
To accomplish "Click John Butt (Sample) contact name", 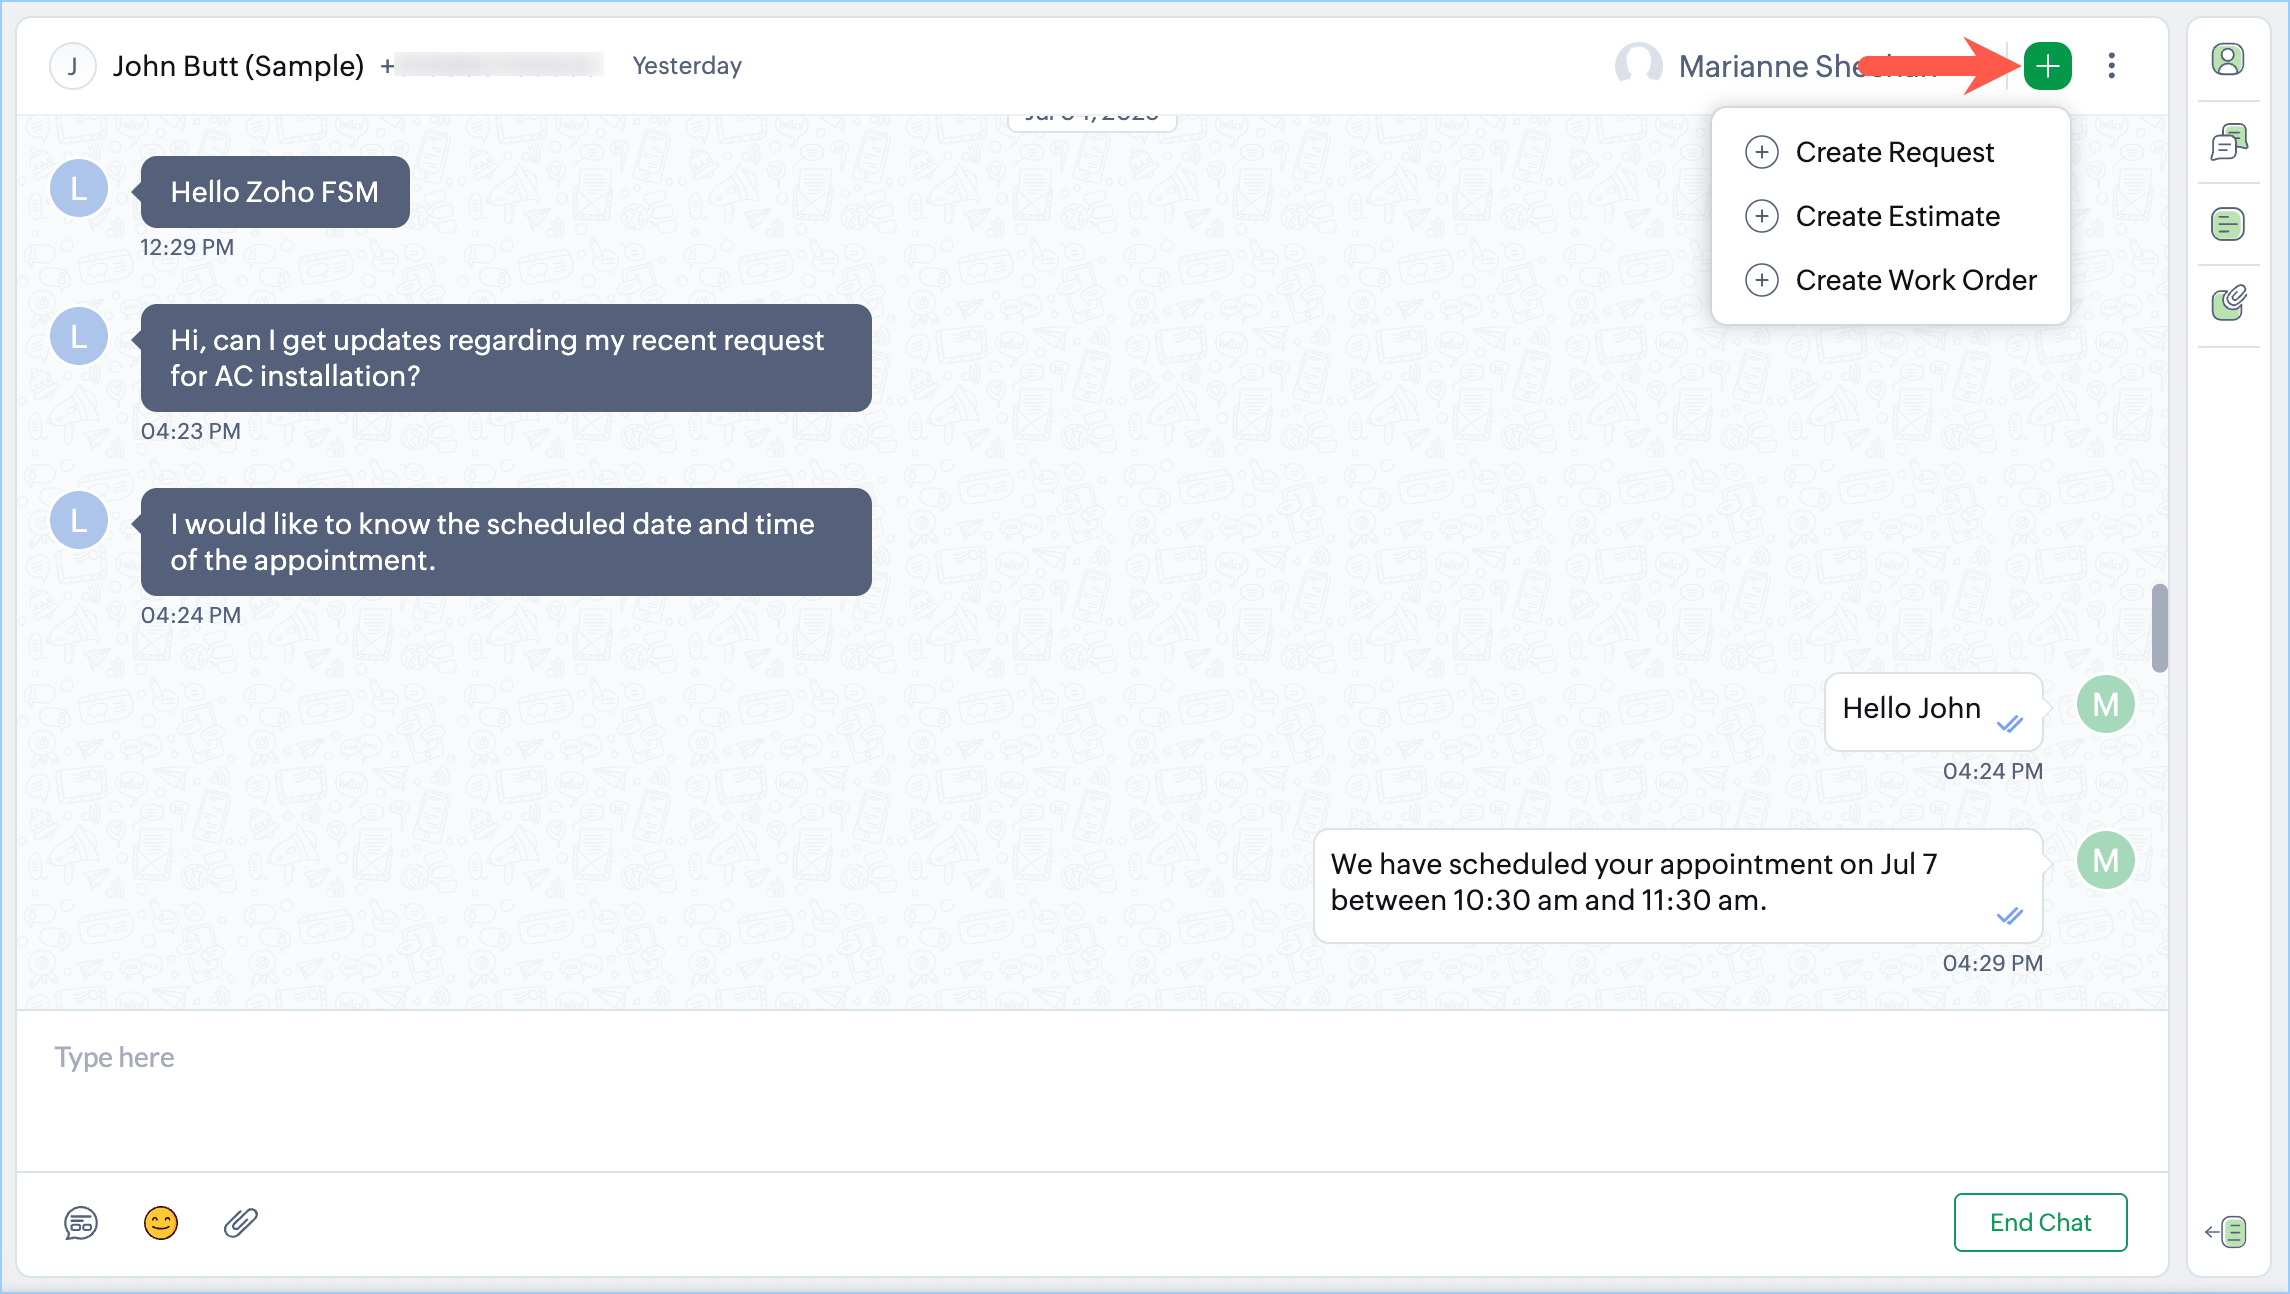I will 238,66.
